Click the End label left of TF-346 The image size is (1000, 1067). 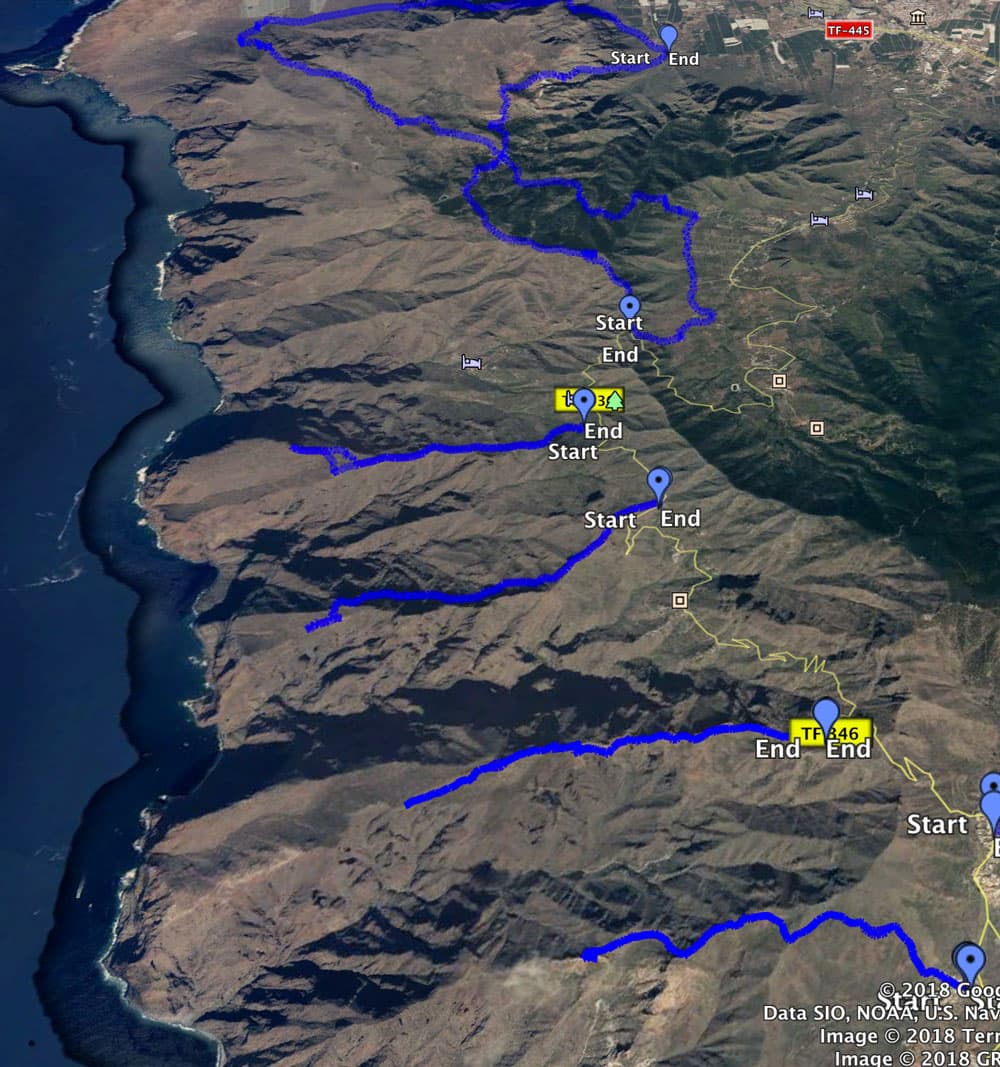coord(778,749)
